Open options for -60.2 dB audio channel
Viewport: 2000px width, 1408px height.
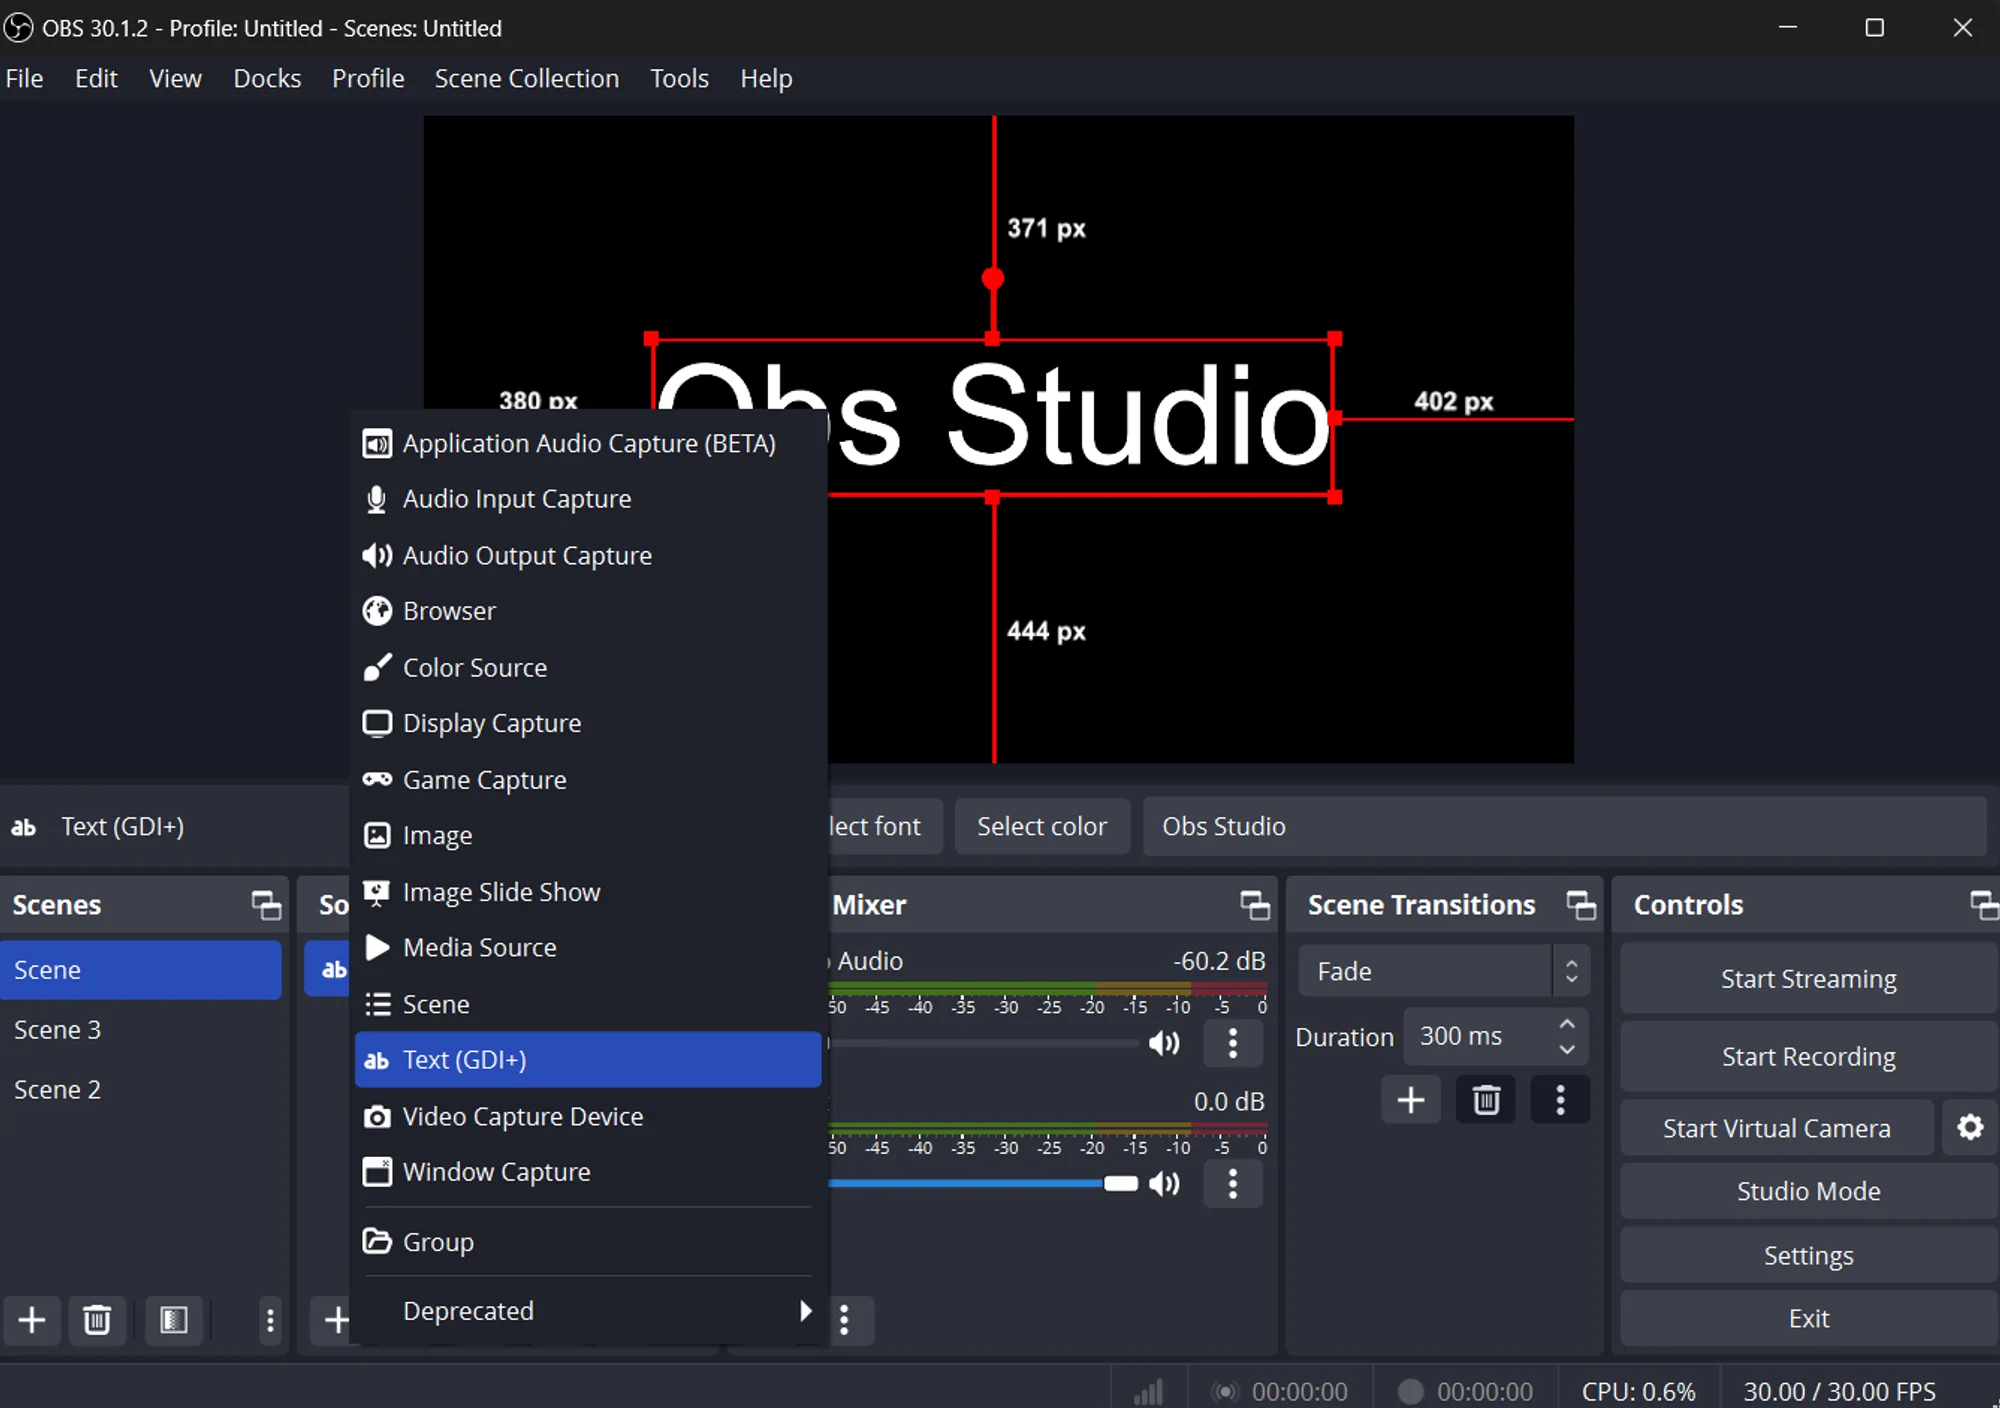click(x=1233, y=1043)
